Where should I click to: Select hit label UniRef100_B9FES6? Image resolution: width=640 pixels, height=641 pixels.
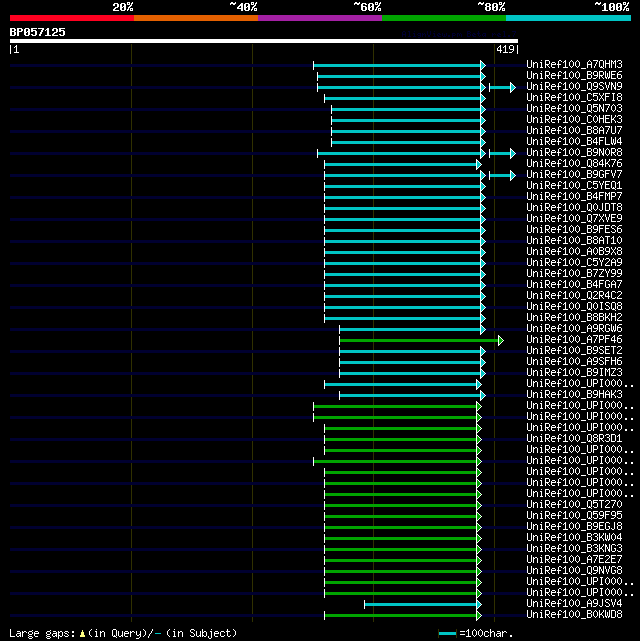tap(574, 230)
